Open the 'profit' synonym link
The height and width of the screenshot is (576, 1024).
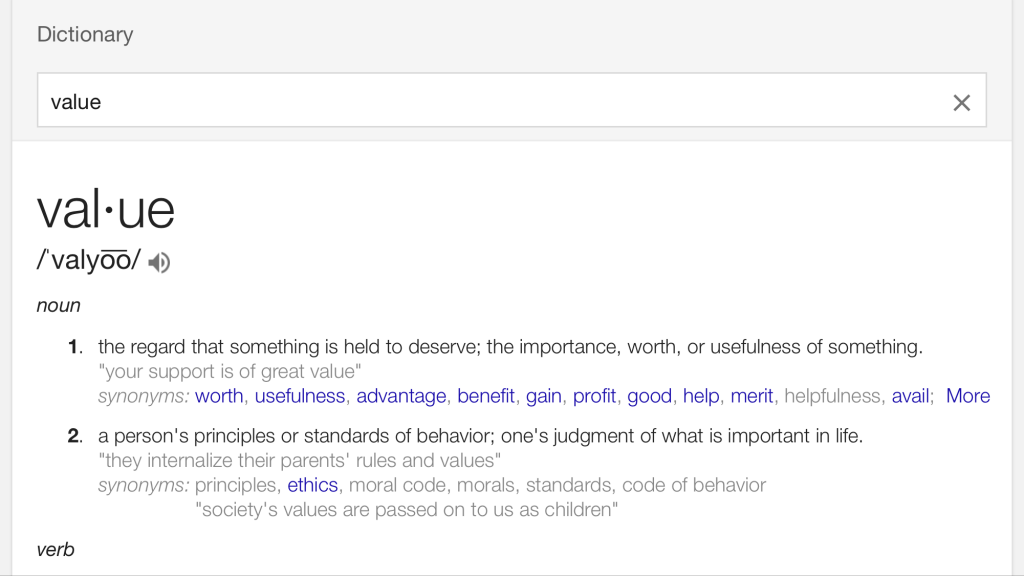(x=594, y=396)
